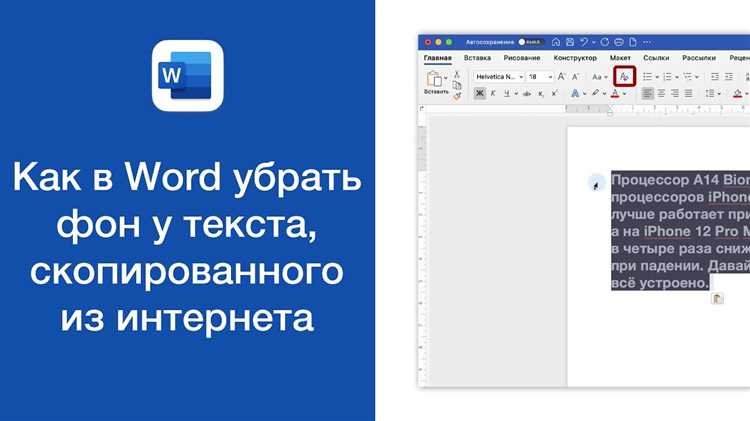Increase paragraph indent
Viewport: 750px width, 421px height.
tap(729, 77)
